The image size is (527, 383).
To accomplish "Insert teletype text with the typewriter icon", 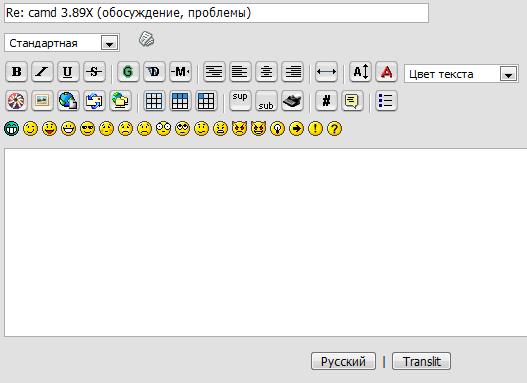I will pos(292,100).
